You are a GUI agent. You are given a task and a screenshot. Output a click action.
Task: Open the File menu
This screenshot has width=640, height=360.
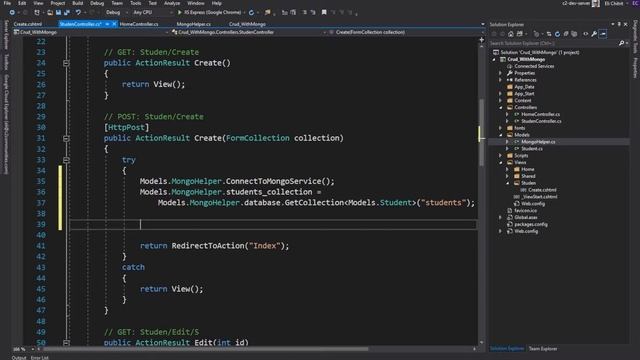coord(7,3)
